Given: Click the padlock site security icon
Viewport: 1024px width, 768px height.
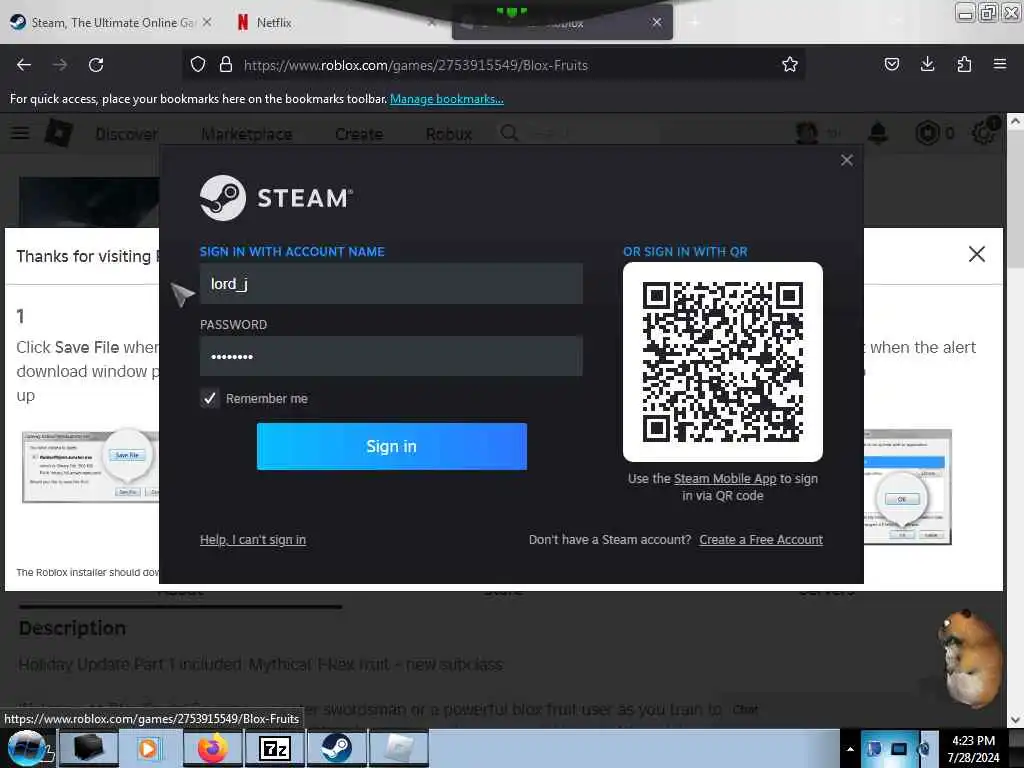Looking at the screenshot, I should coord(226,64).
